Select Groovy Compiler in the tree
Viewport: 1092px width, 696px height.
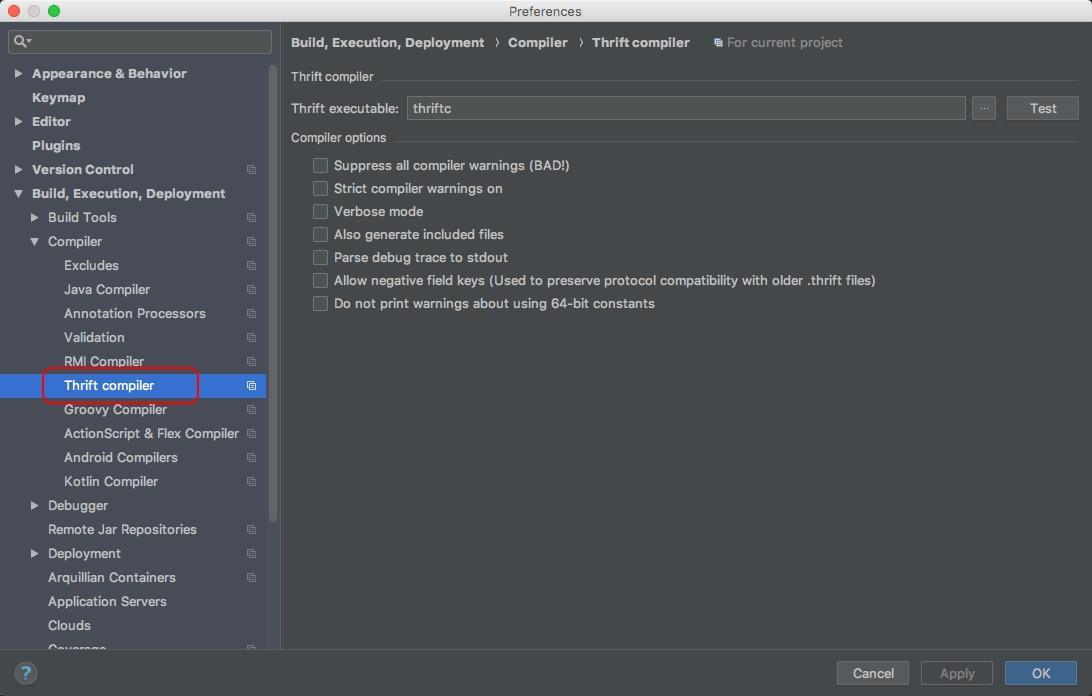tap(115, 410)
